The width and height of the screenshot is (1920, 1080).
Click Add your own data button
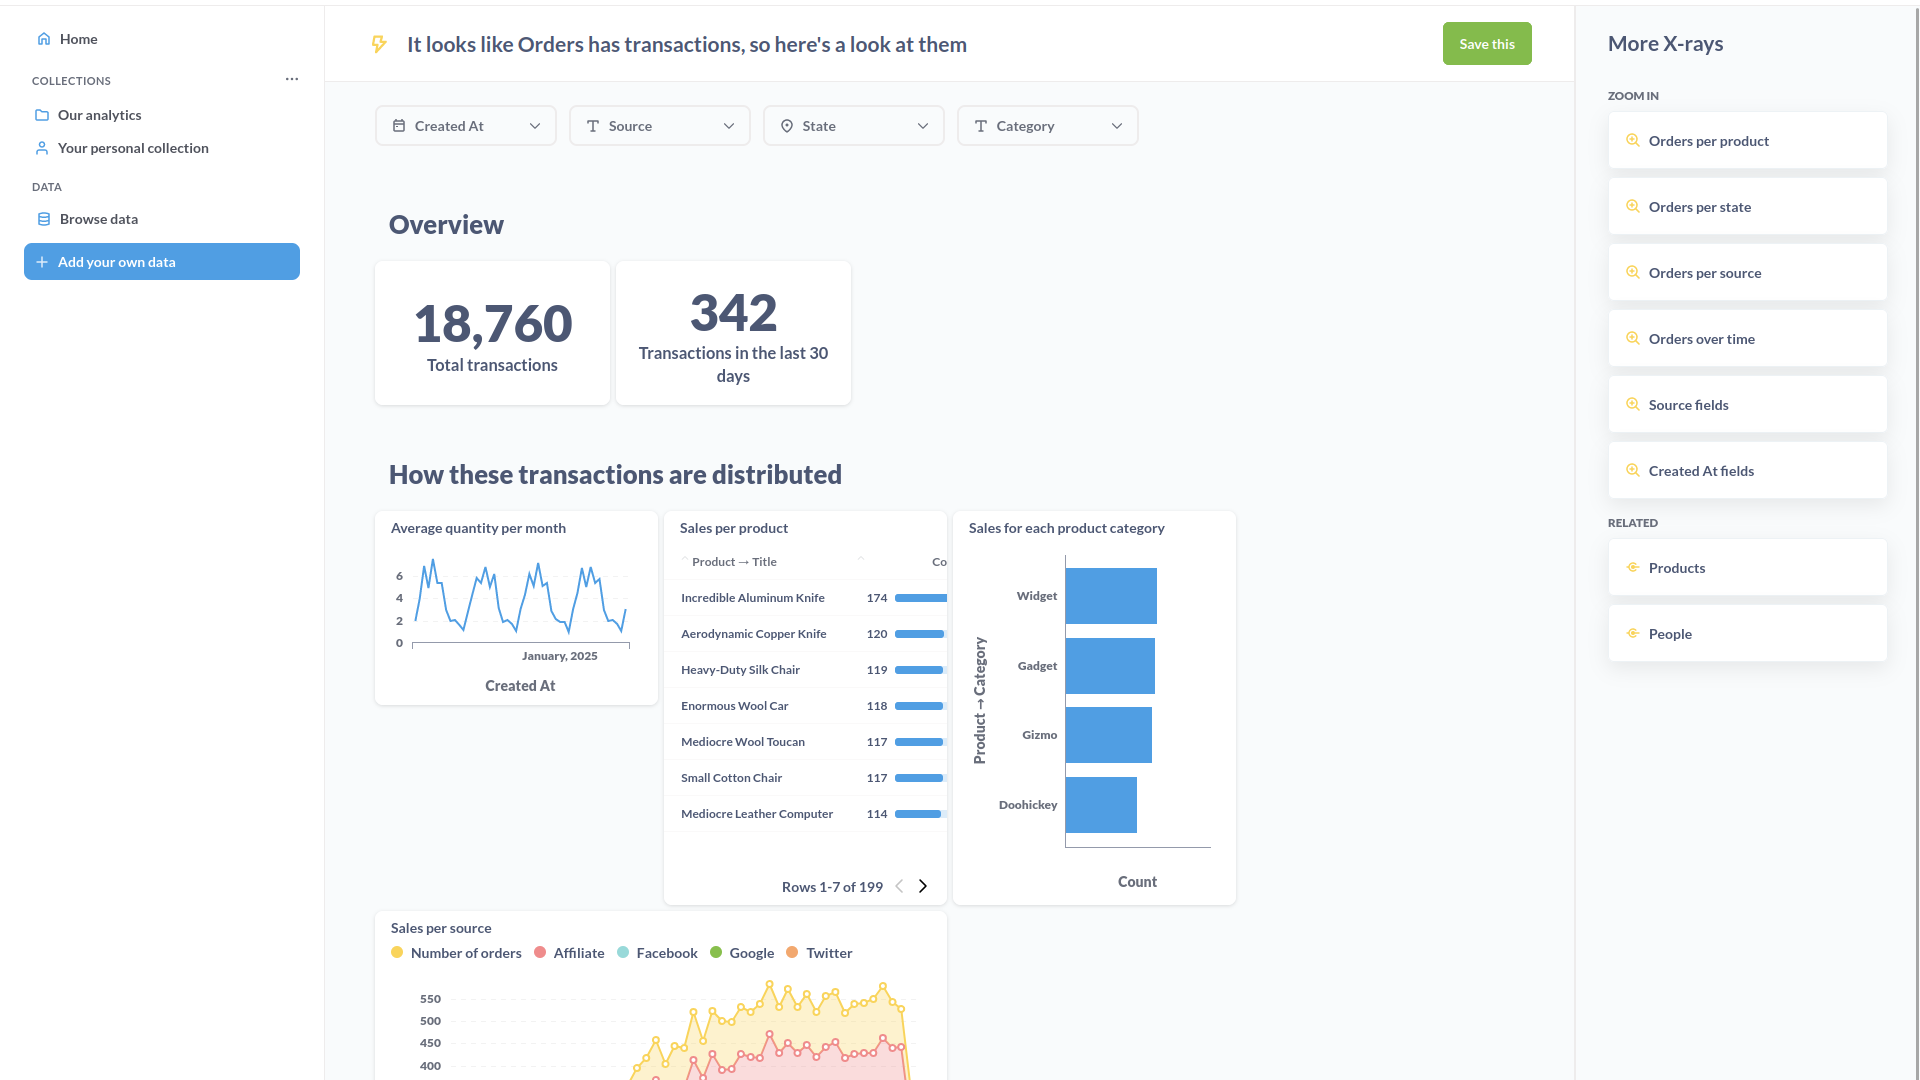(x=162, y=262)
